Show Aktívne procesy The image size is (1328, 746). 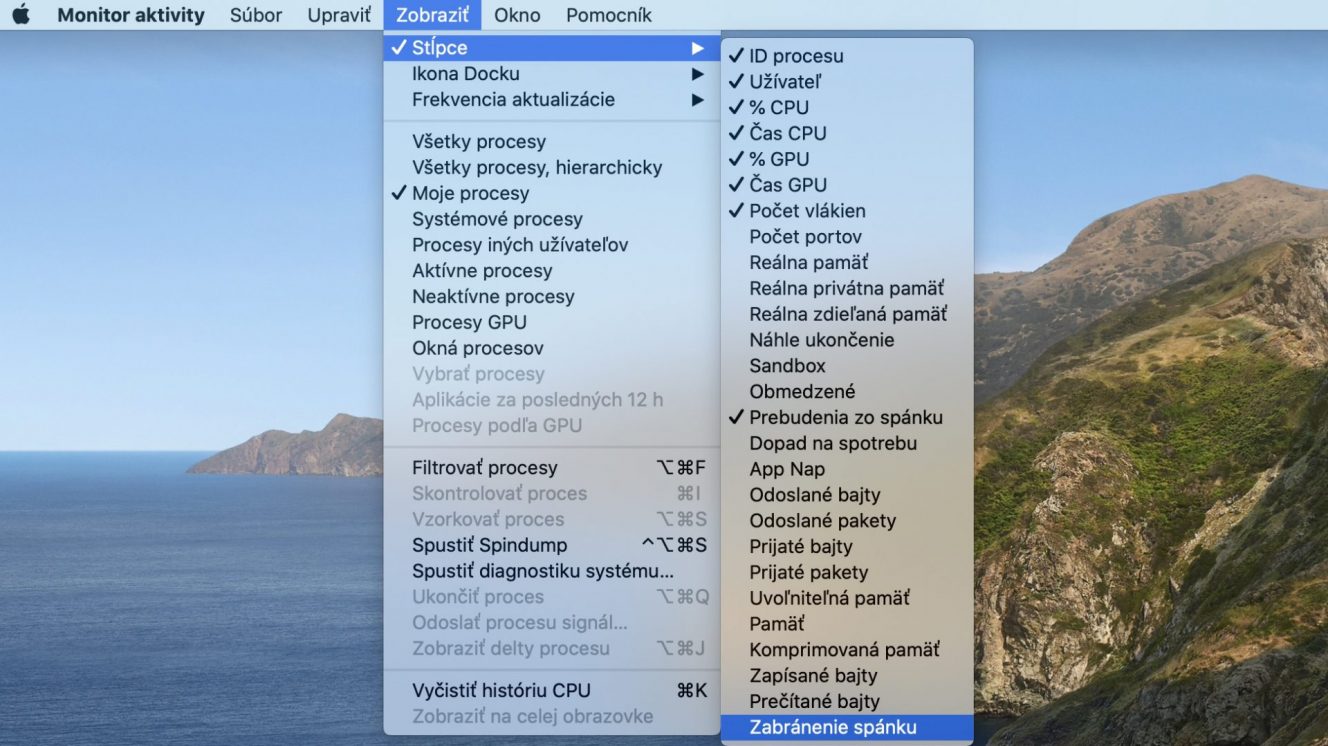[x=552, y=271]
